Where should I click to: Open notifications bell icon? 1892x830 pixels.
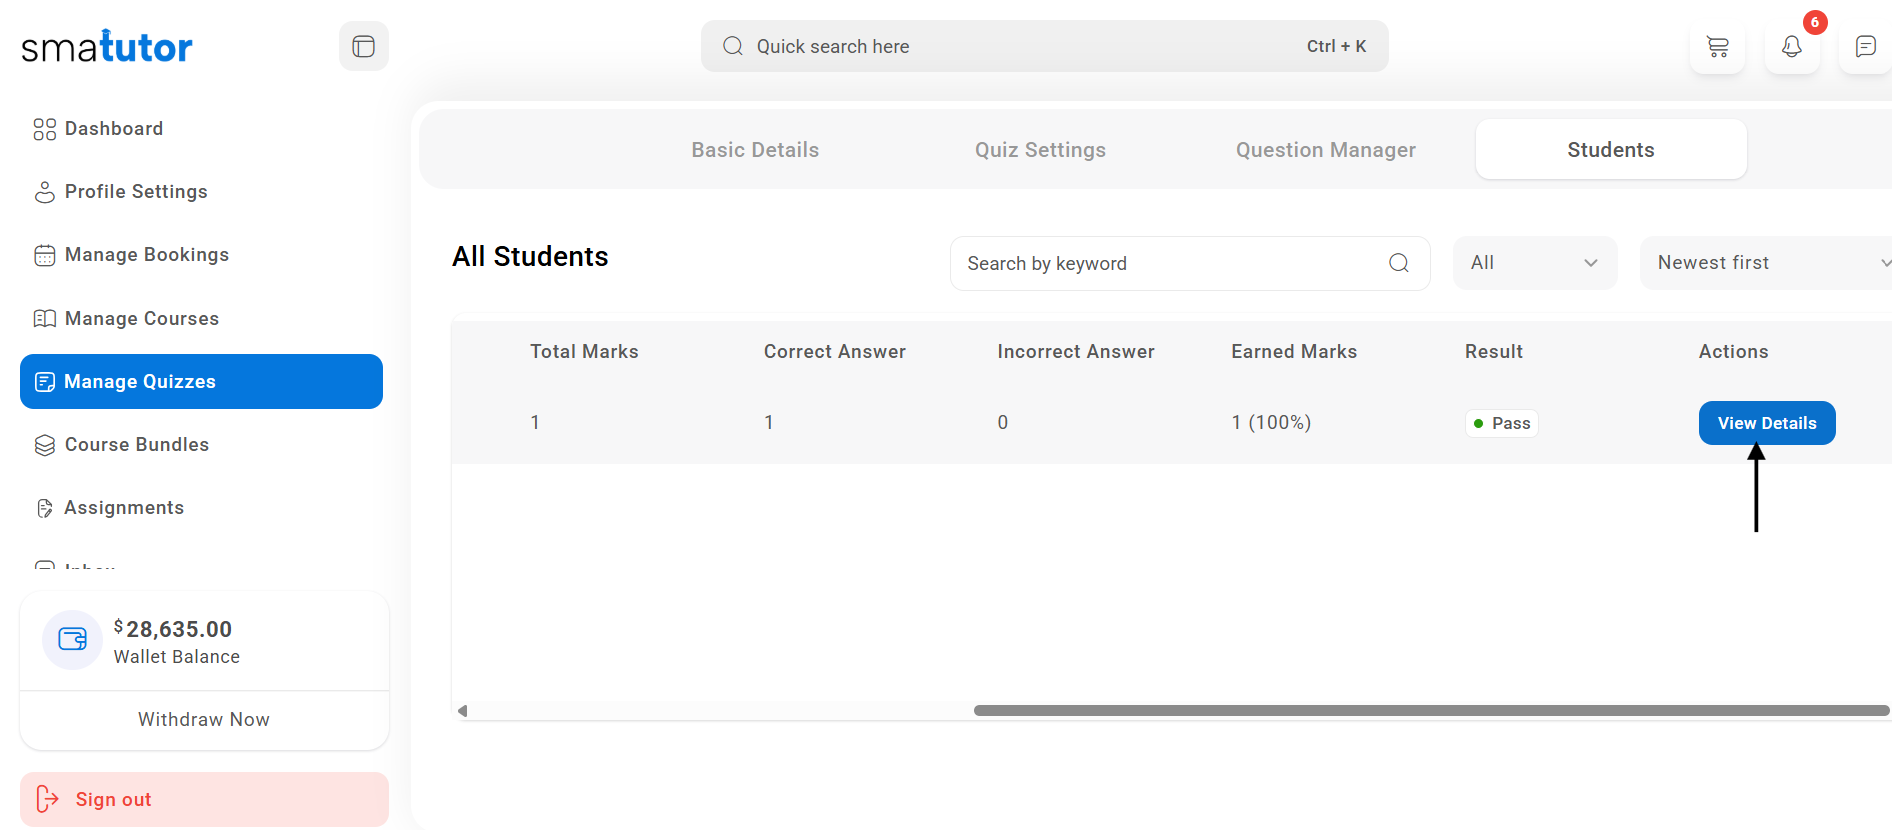coord(1791,47)
